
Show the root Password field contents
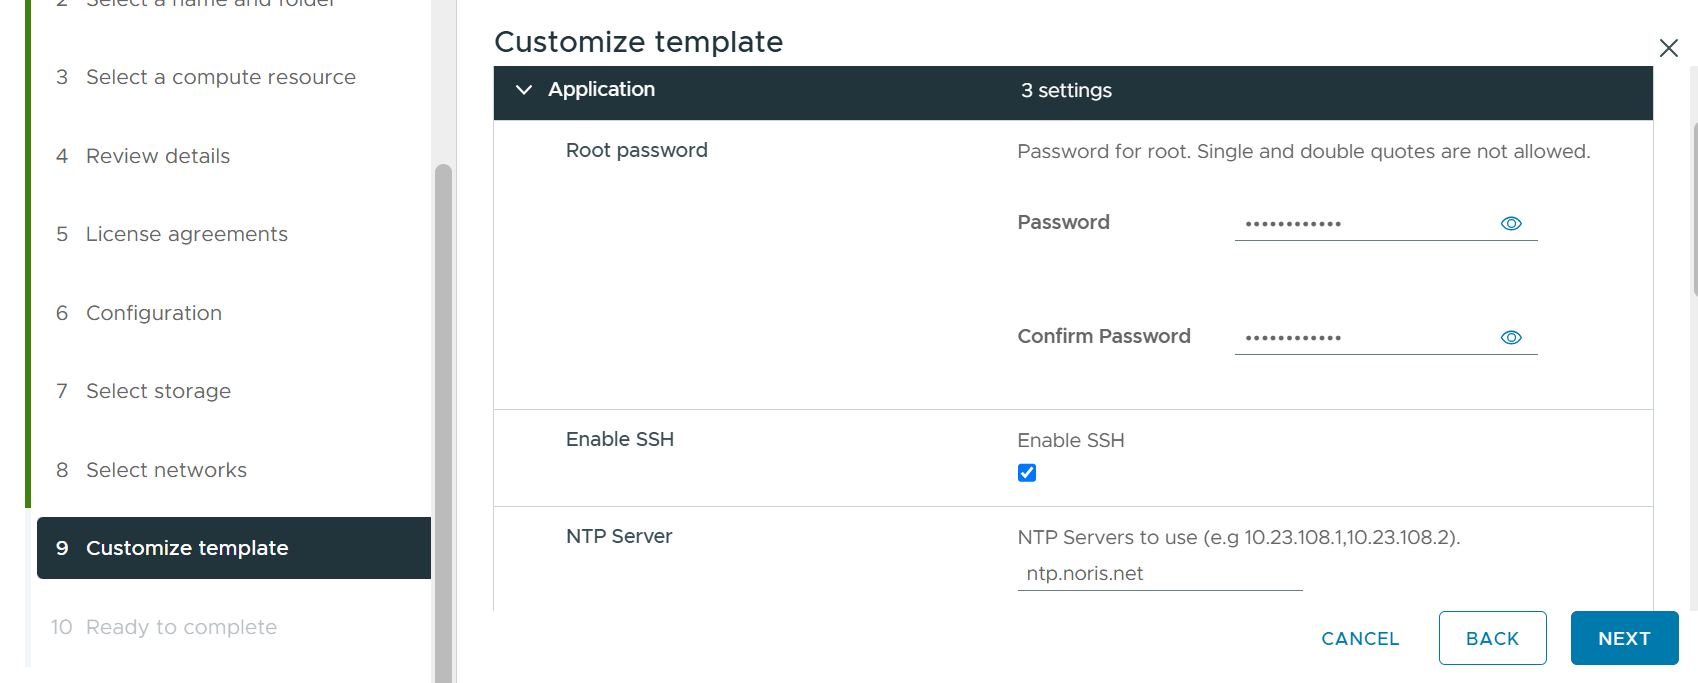coord(1511,223)
